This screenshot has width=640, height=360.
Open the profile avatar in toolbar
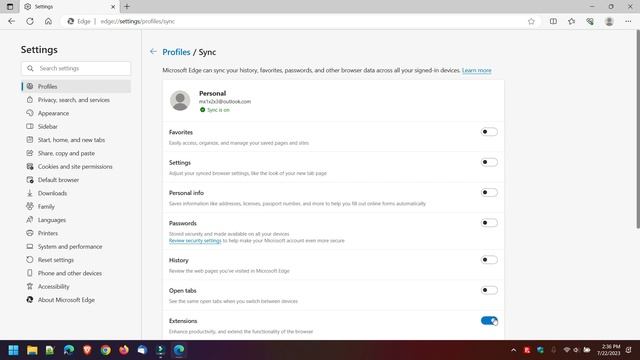coord(609,21)
